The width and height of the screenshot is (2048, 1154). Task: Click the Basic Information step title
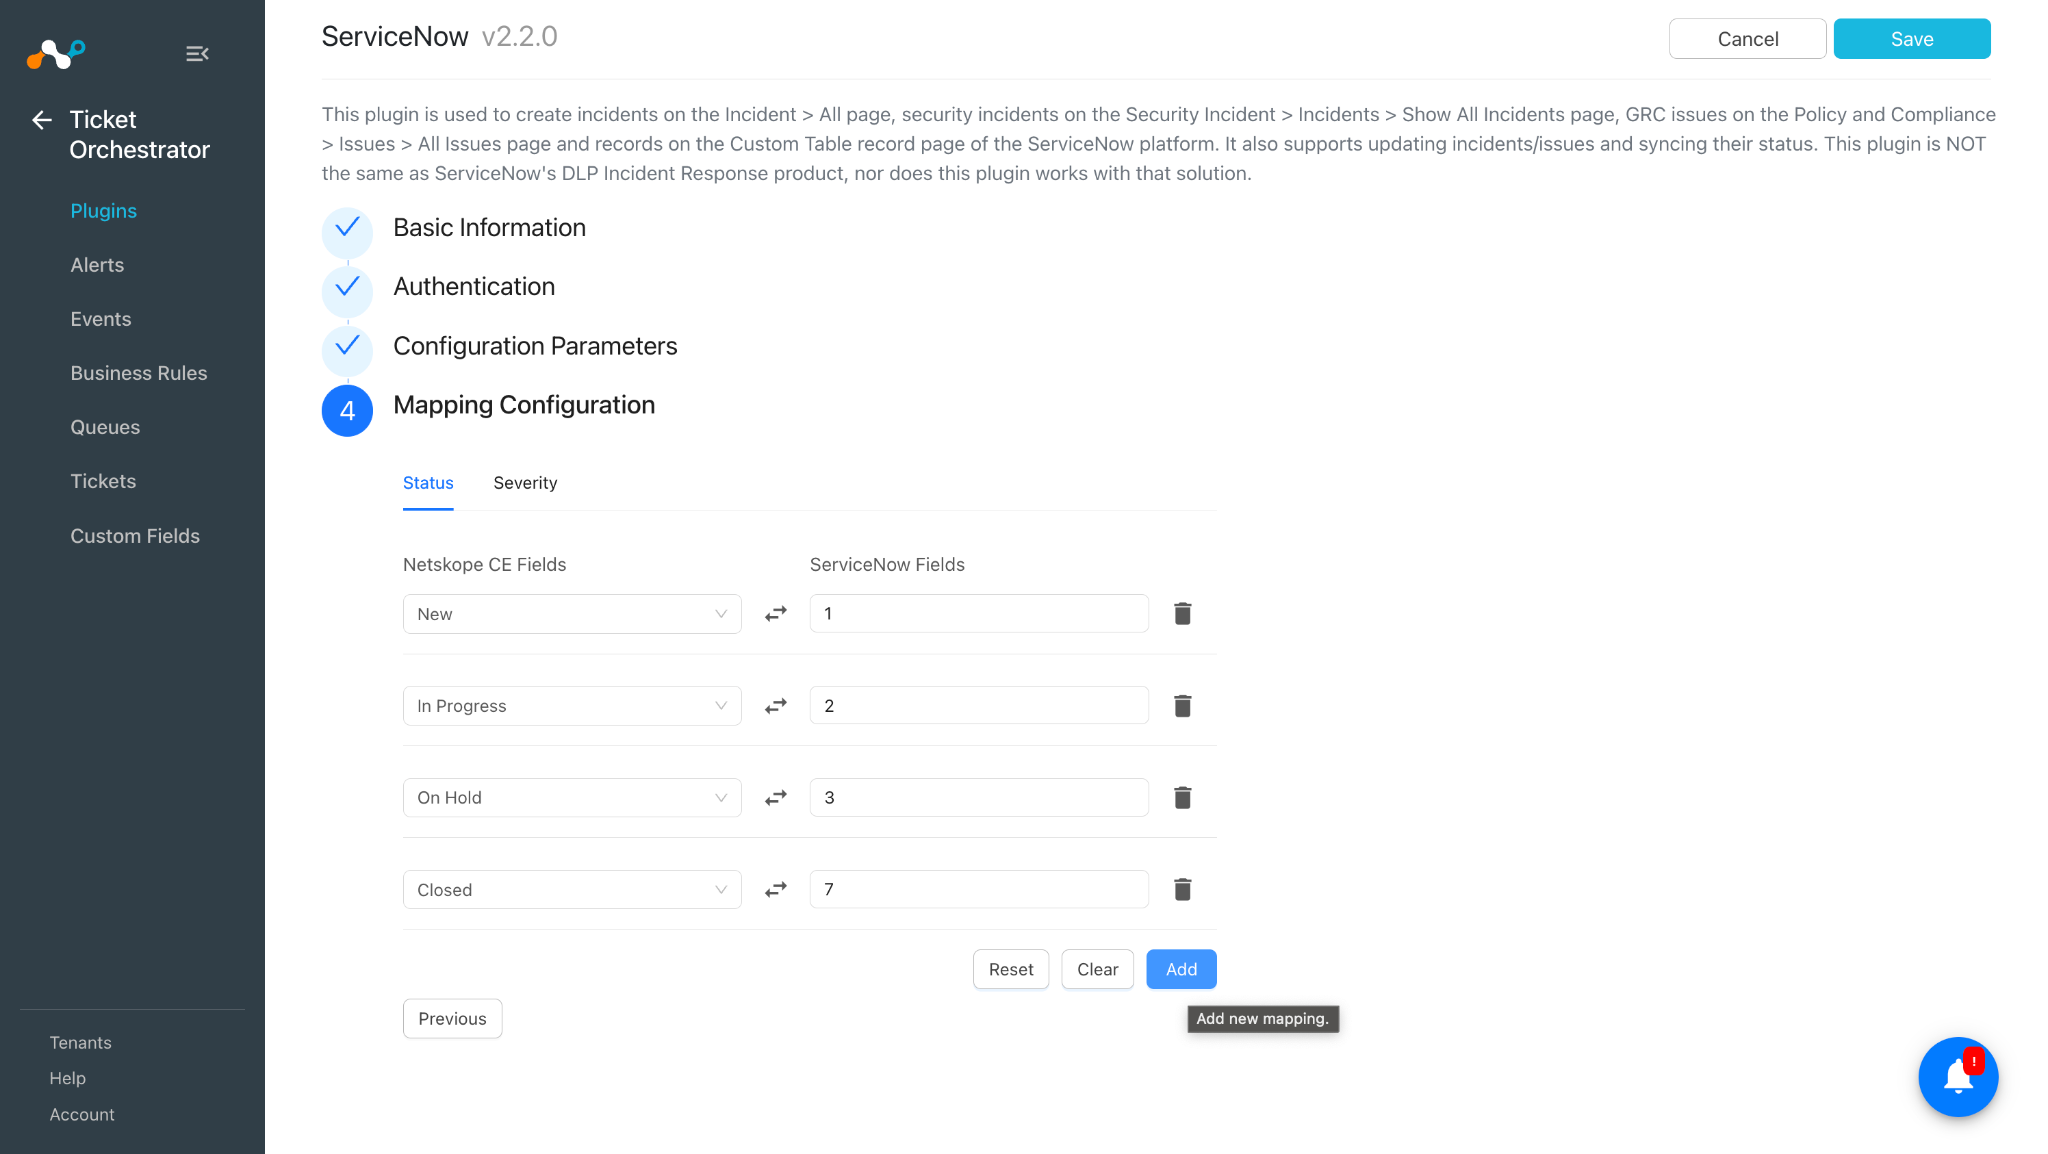490,228
